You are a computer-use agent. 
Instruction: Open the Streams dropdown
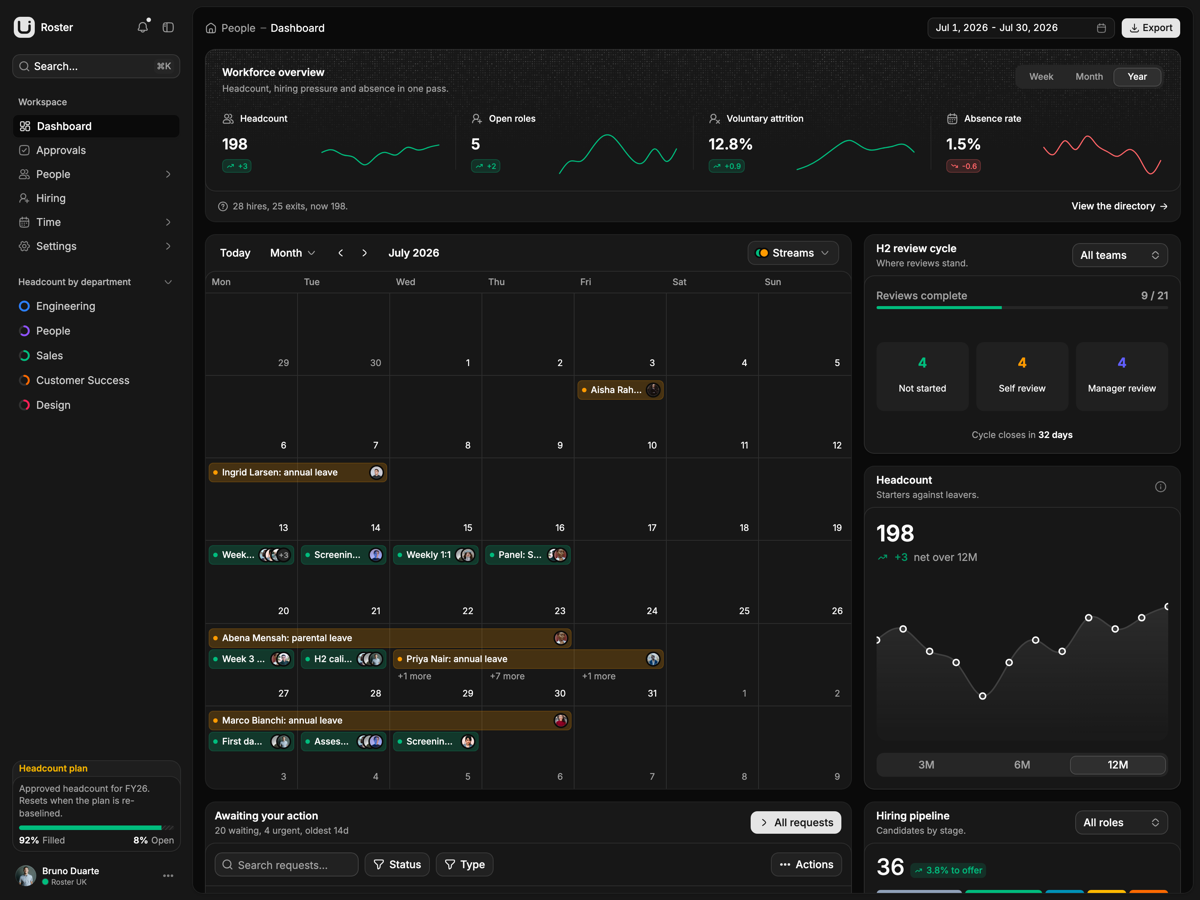pos(793,253)
